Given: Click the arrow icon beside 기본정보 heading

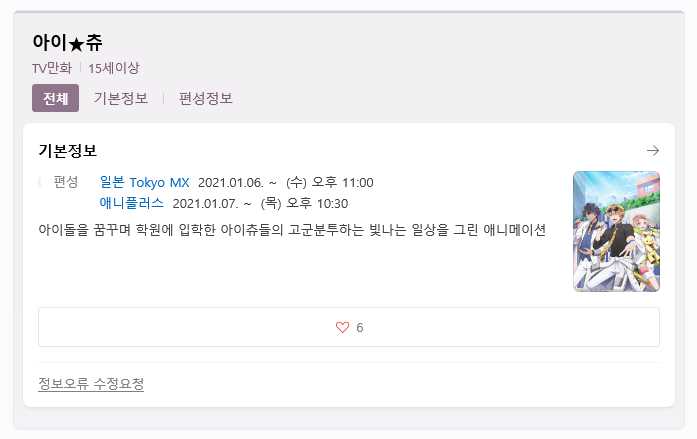Looking at the screenshot, I should [x=653, y=151].
